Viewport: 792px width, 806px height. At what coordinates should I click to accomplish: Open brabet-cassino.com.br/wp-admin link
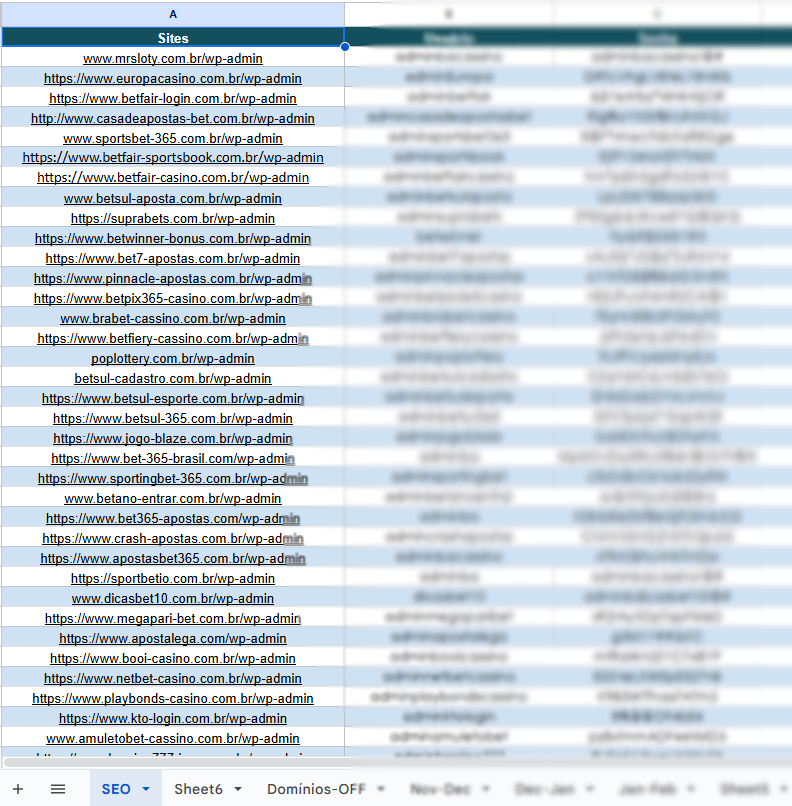click(x=173, y=319)
